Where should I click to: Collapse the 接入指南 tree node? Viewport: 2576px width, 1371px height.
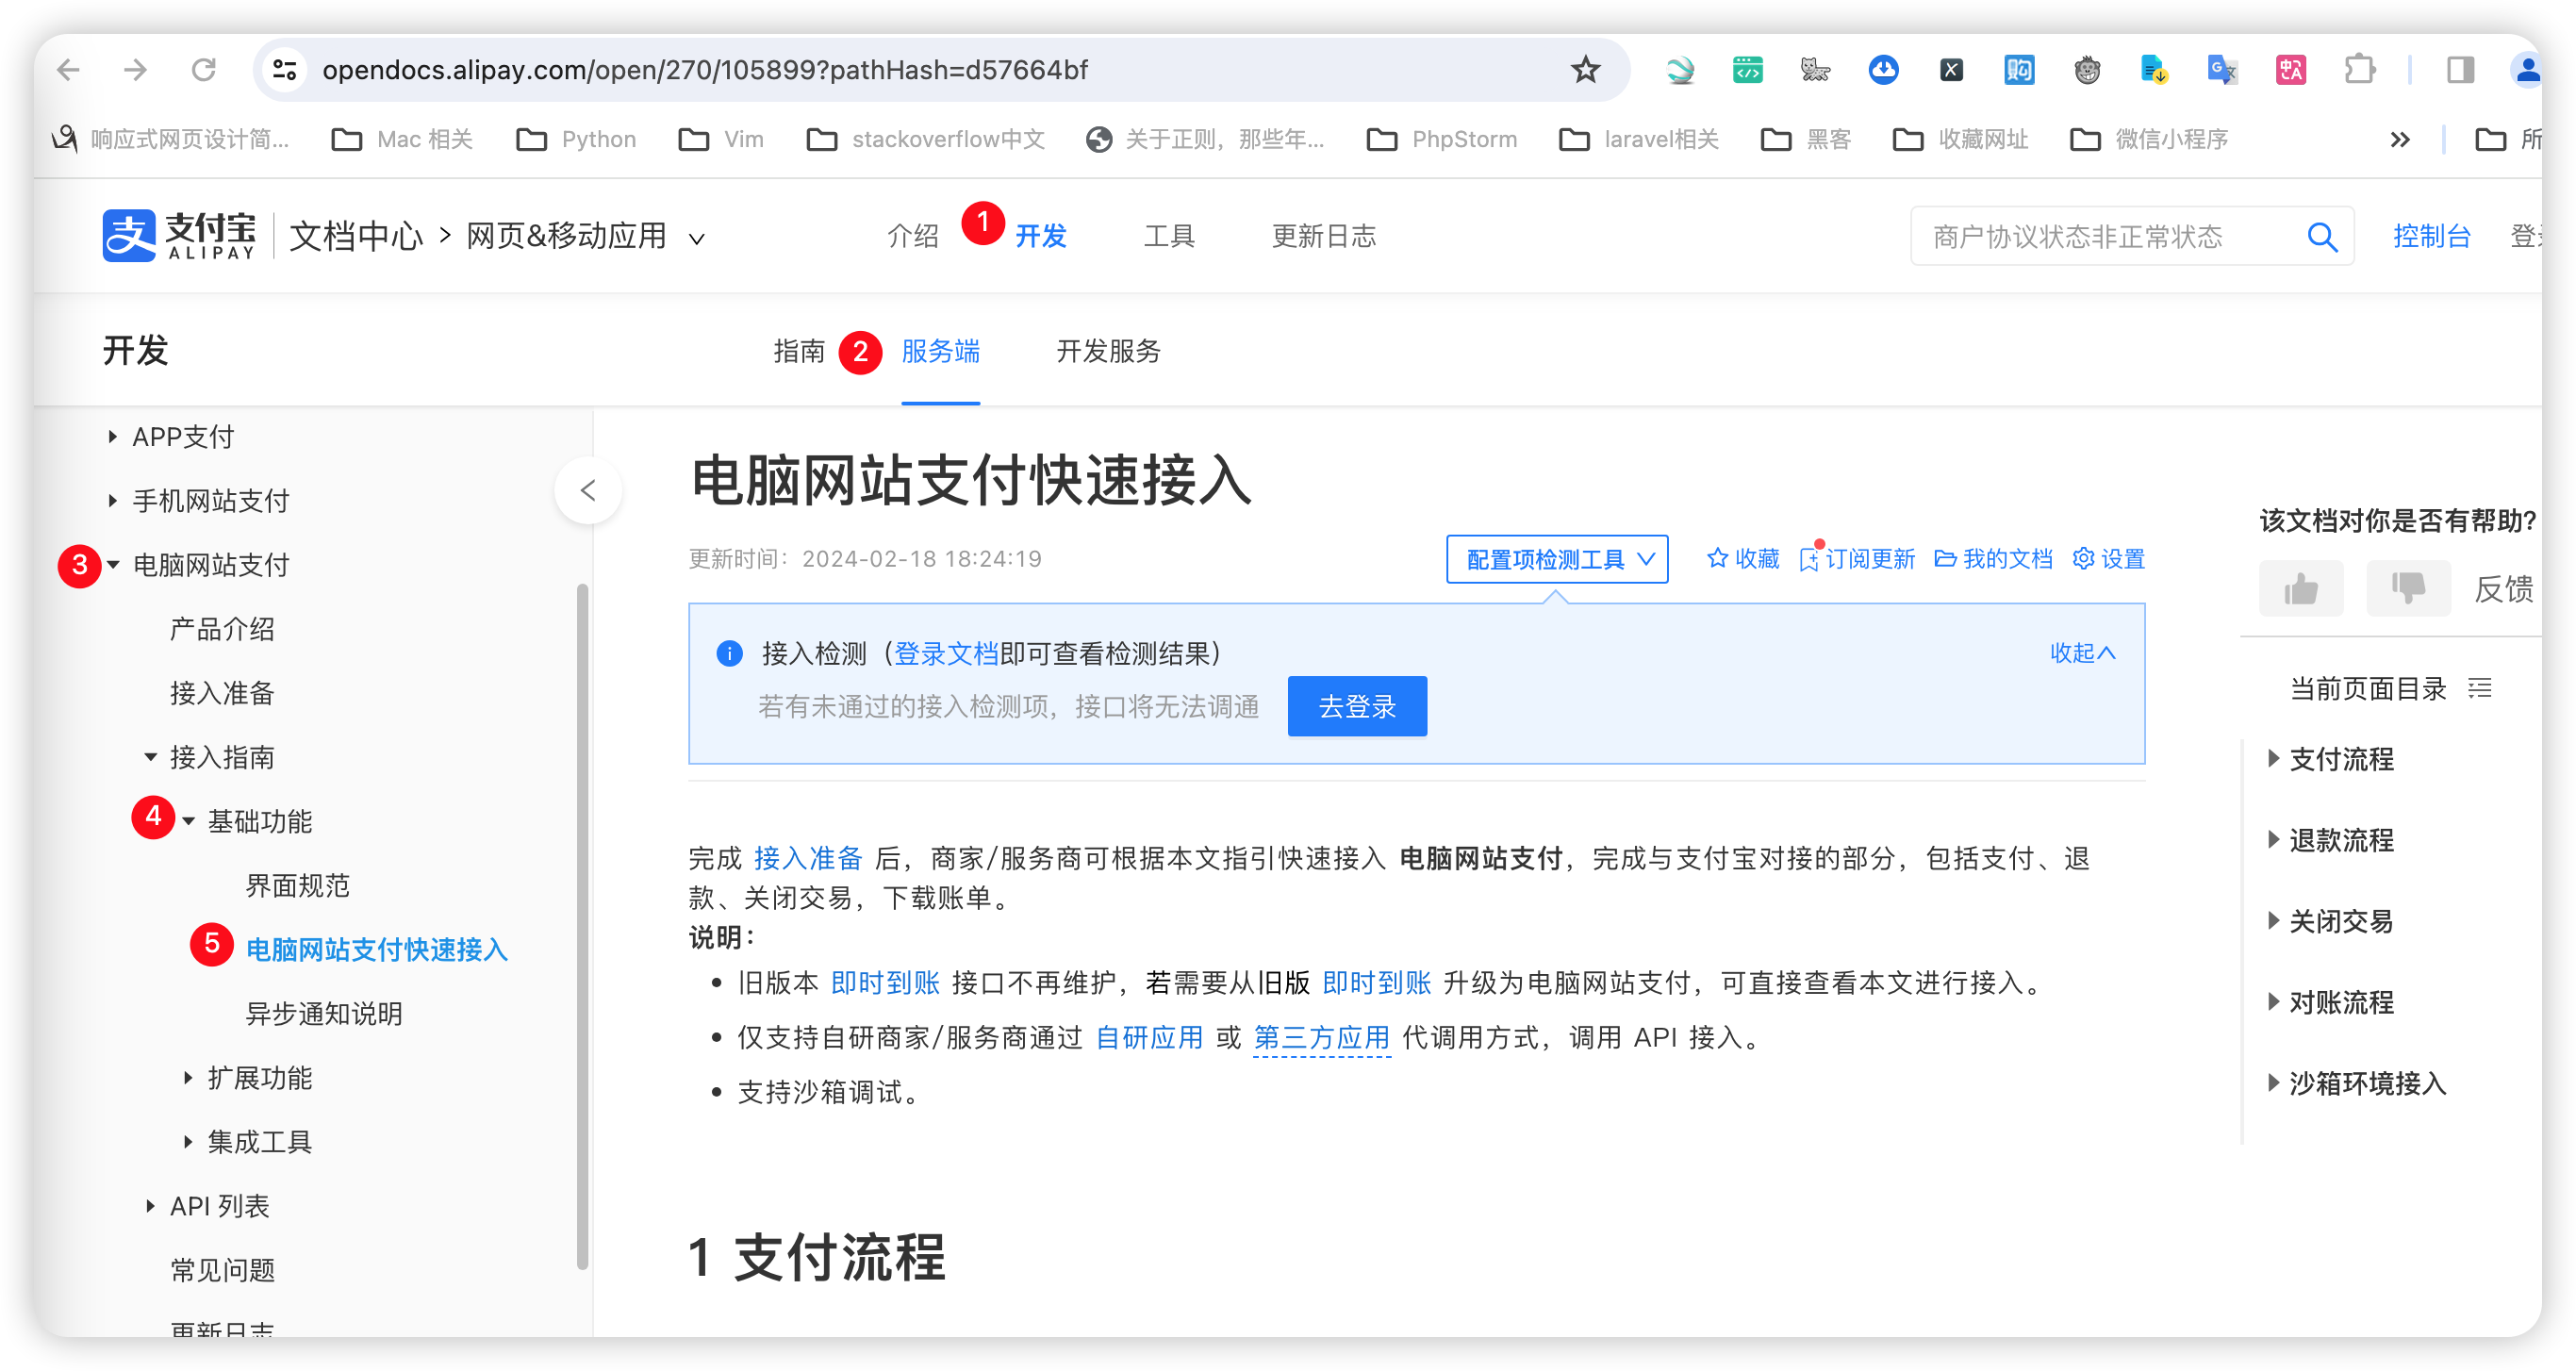point(150,757)
